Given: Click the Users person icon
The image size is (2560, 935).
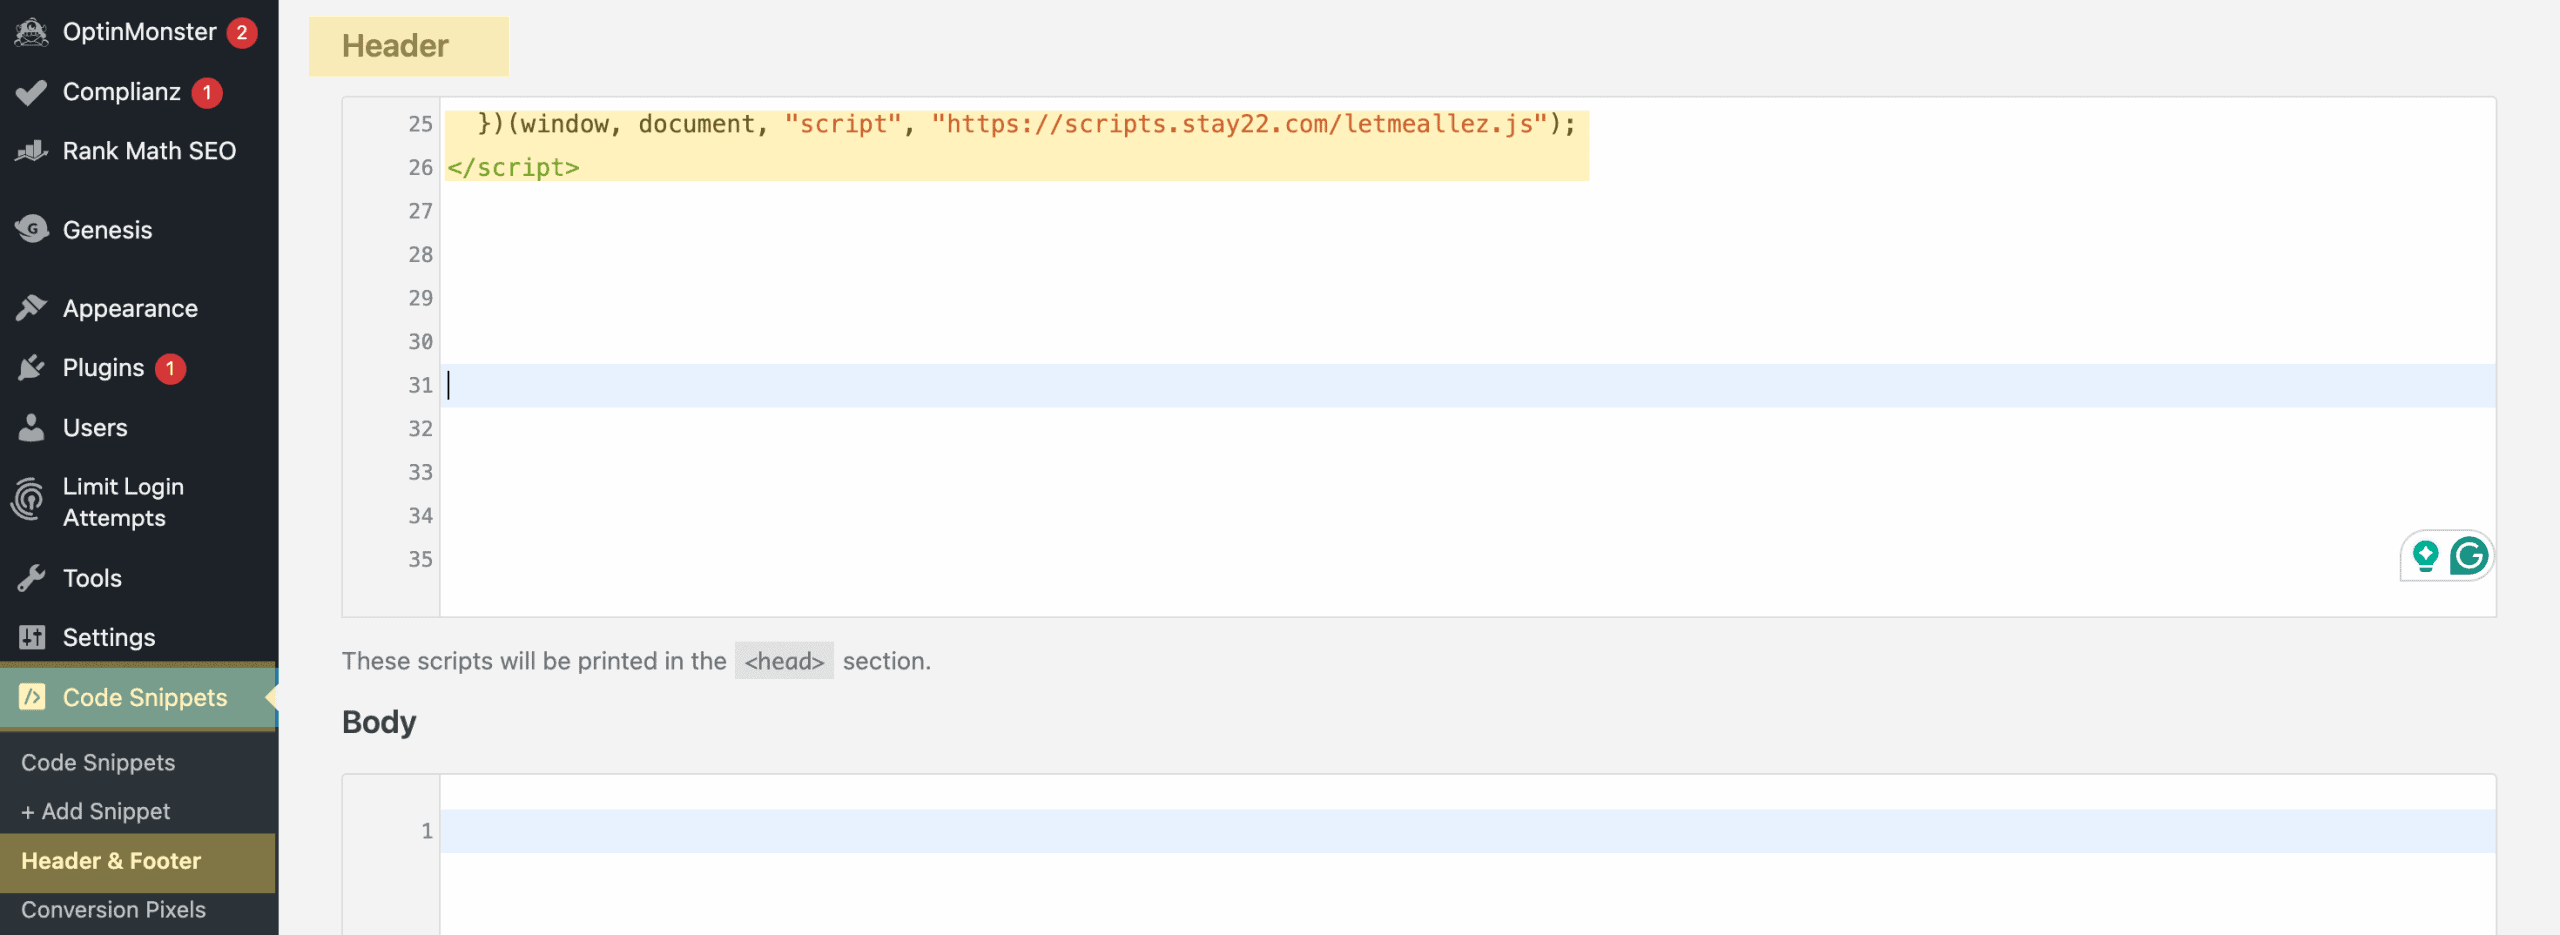Looking at the screenshot, I should [31, 428].
